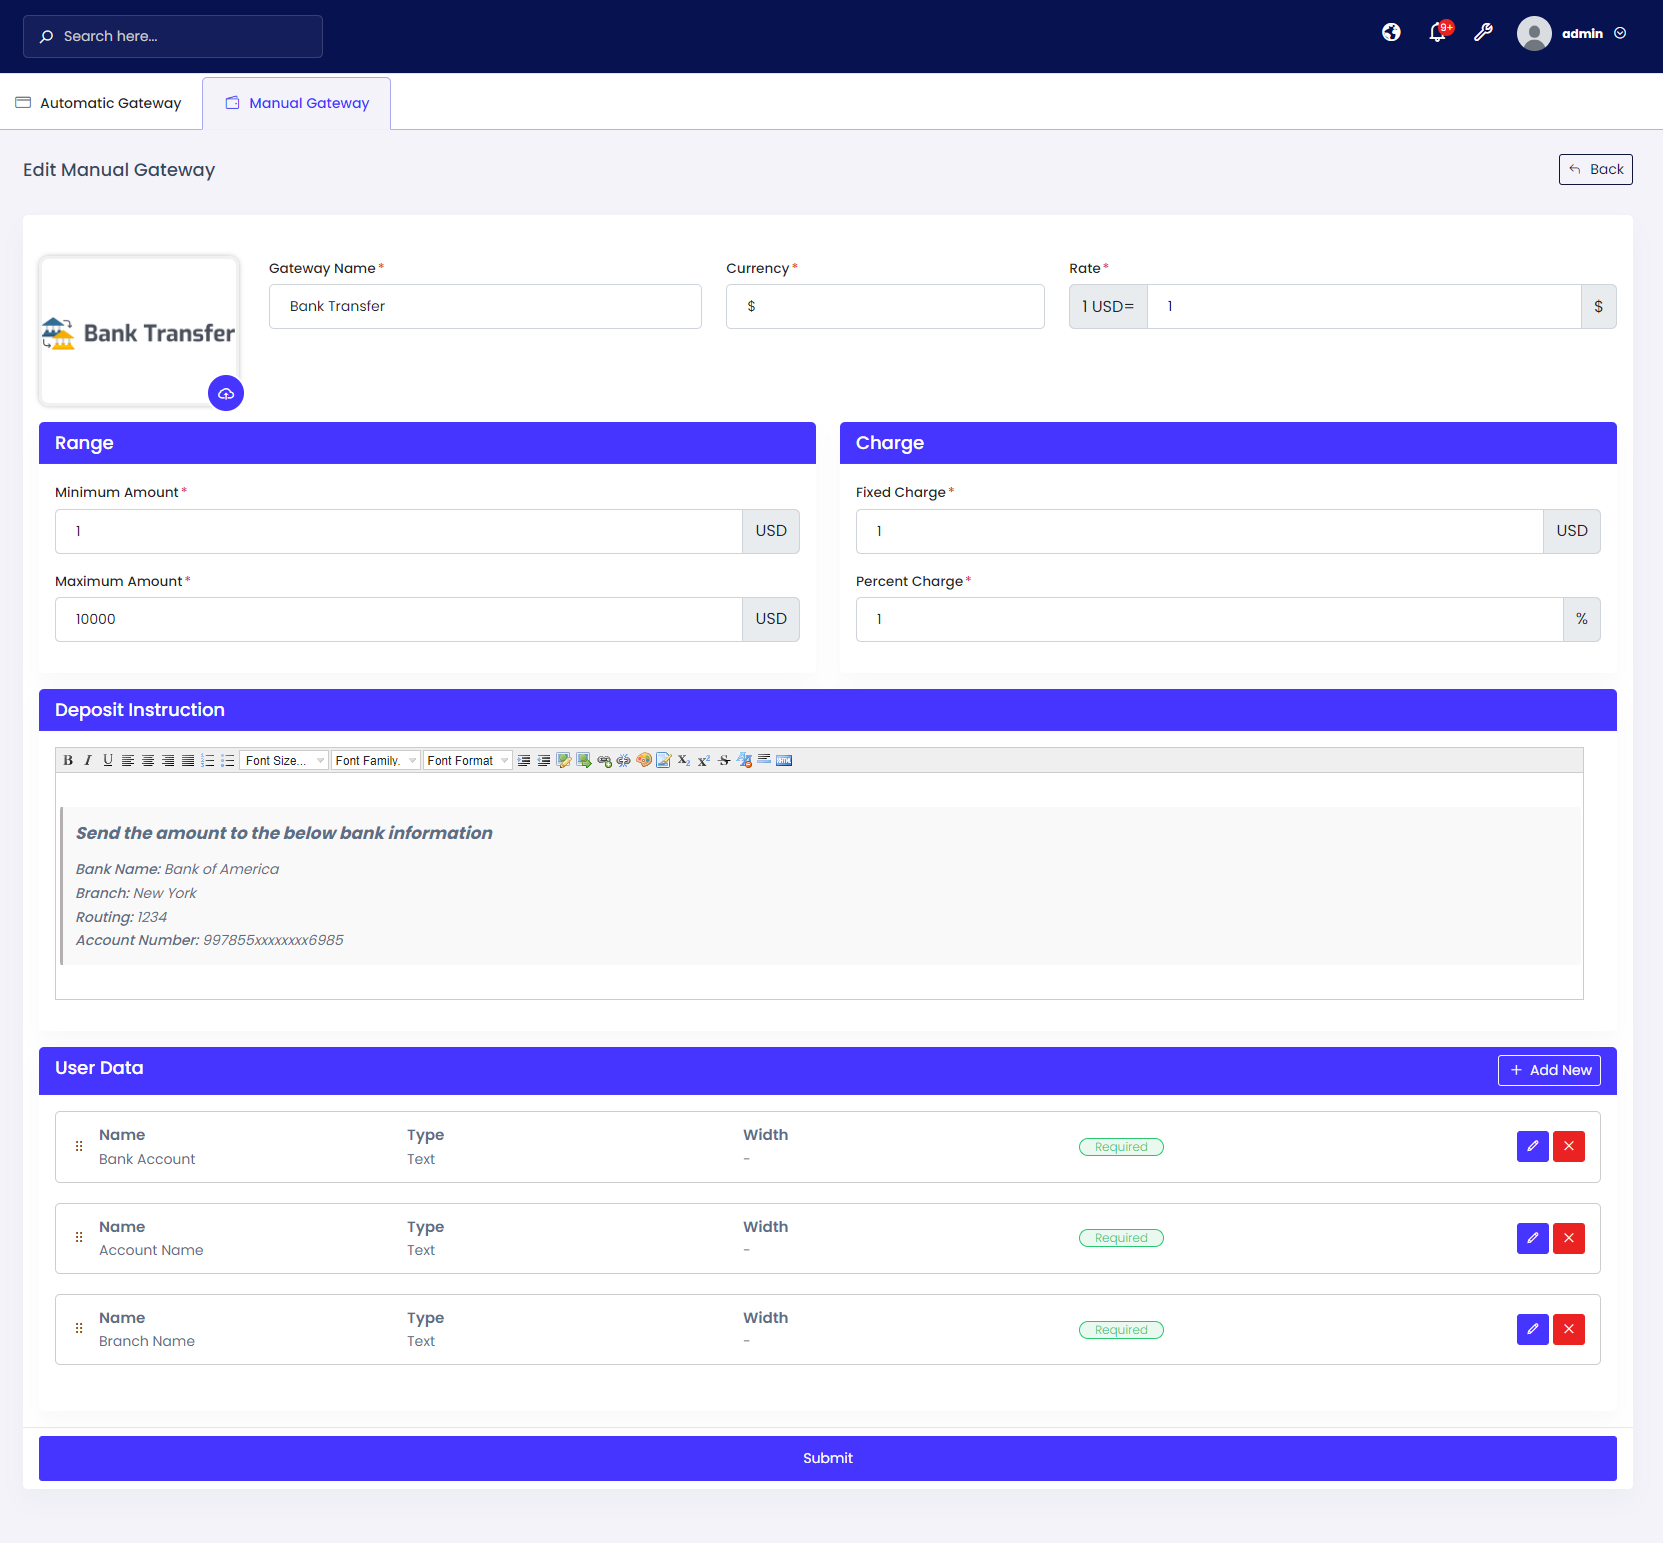Remove hyperlink using the unlink icon

pyautogui.click(x=624, y=760)
